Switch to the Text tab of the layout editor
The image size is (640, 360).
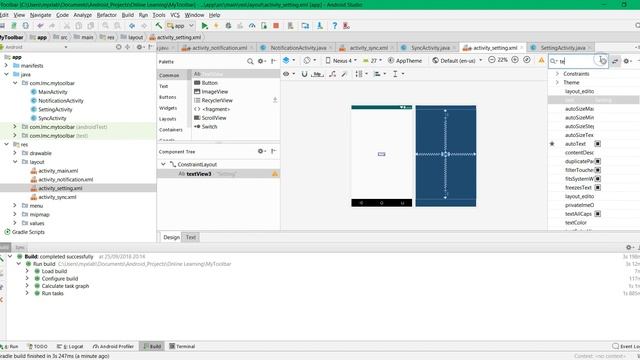191,237
